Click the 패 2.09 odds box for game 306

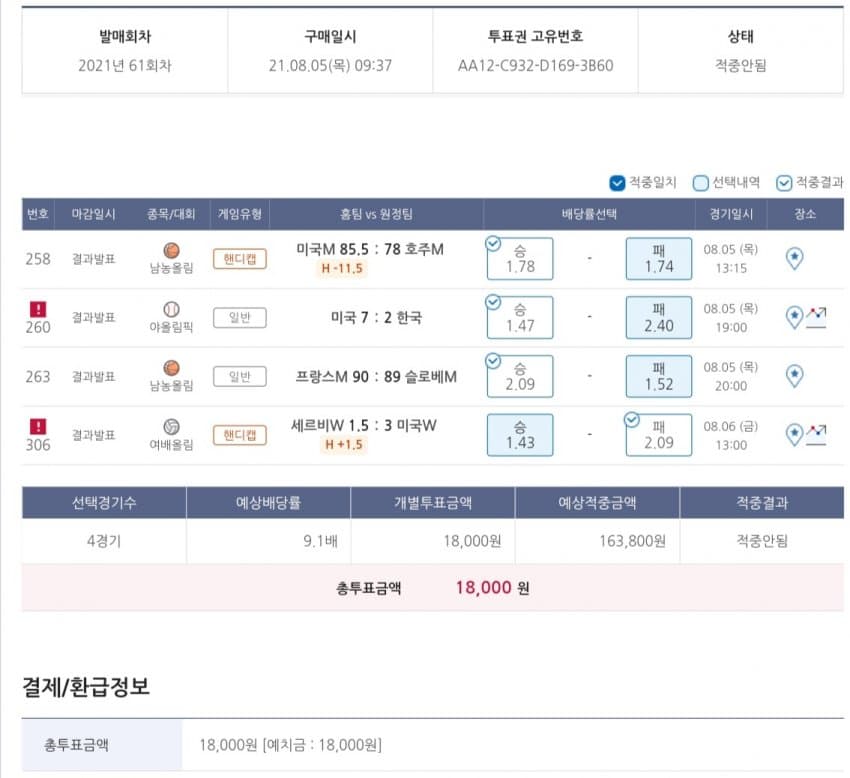click(659, 435)
